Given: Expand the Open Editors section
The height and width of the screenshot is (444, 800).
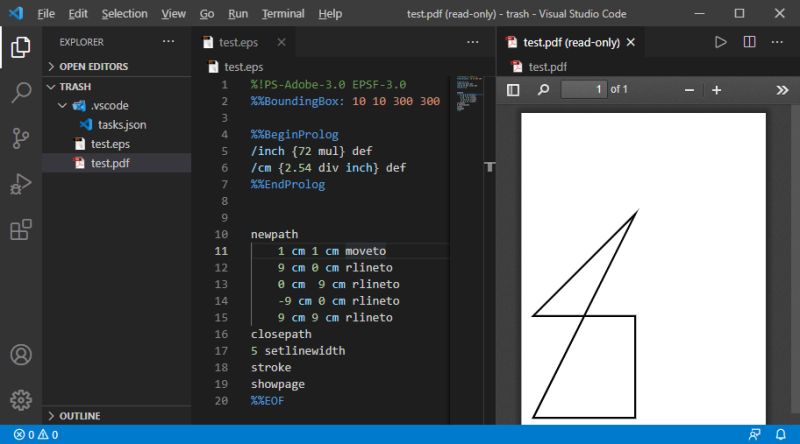Looking at the screenshot, I should 117,66.
